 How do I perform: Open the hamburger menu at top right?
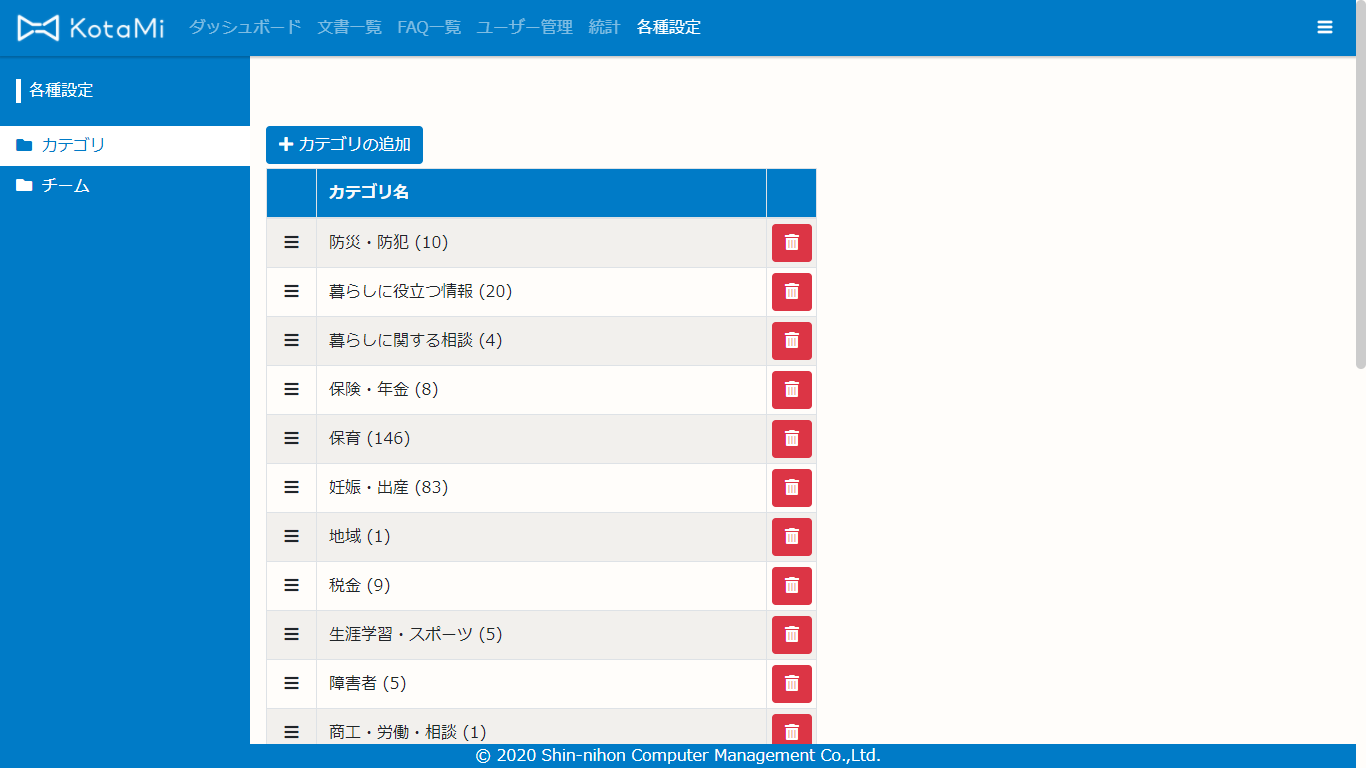click(x=1325, y=28)
